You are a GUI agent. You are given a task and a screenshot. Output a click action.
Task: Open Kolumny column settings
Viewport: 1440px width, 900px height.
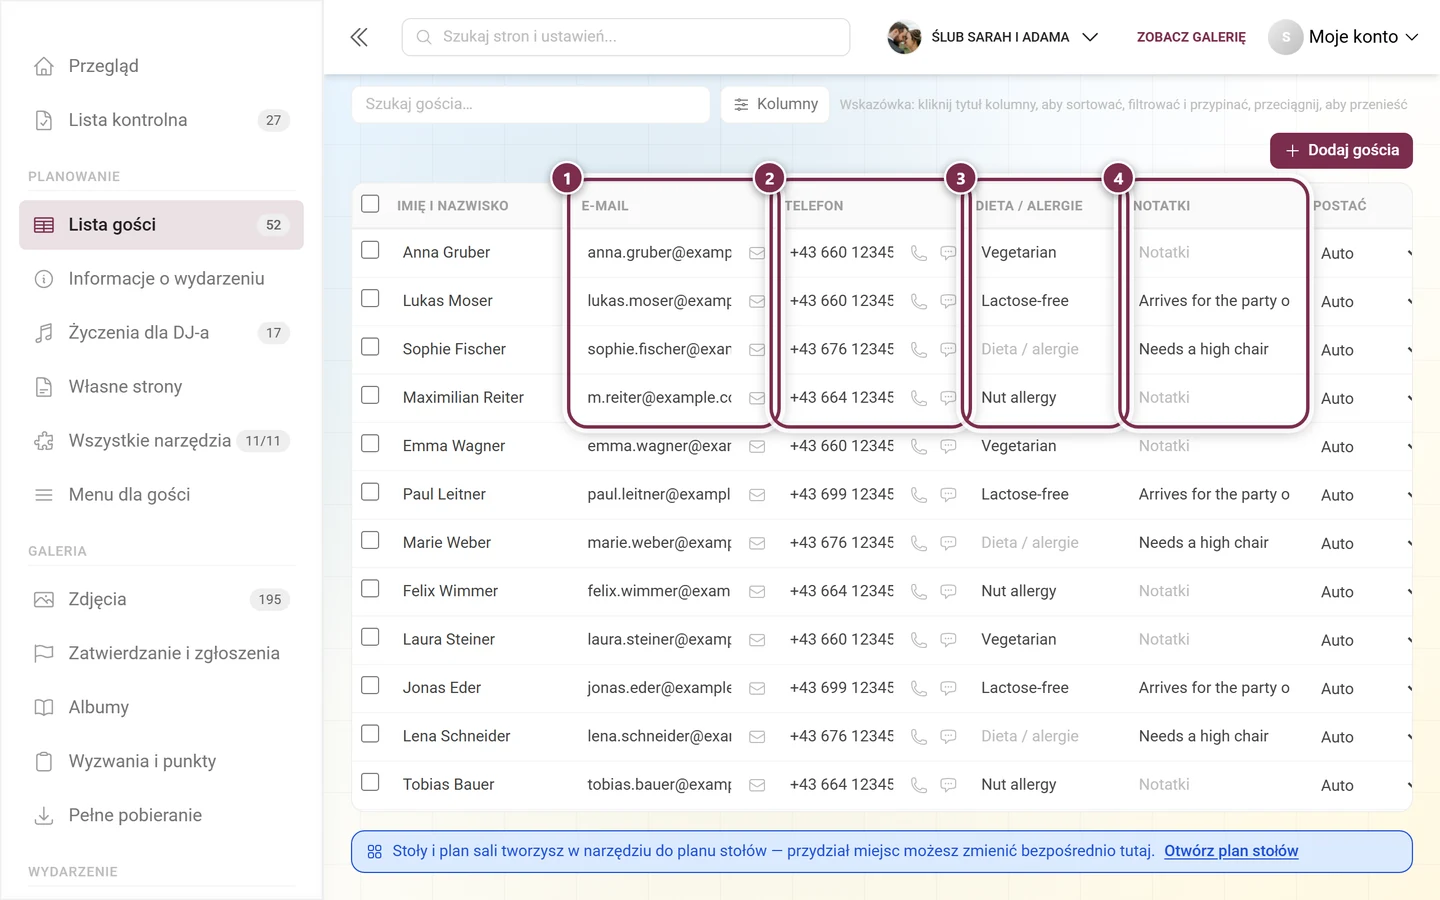coord(775,104)
